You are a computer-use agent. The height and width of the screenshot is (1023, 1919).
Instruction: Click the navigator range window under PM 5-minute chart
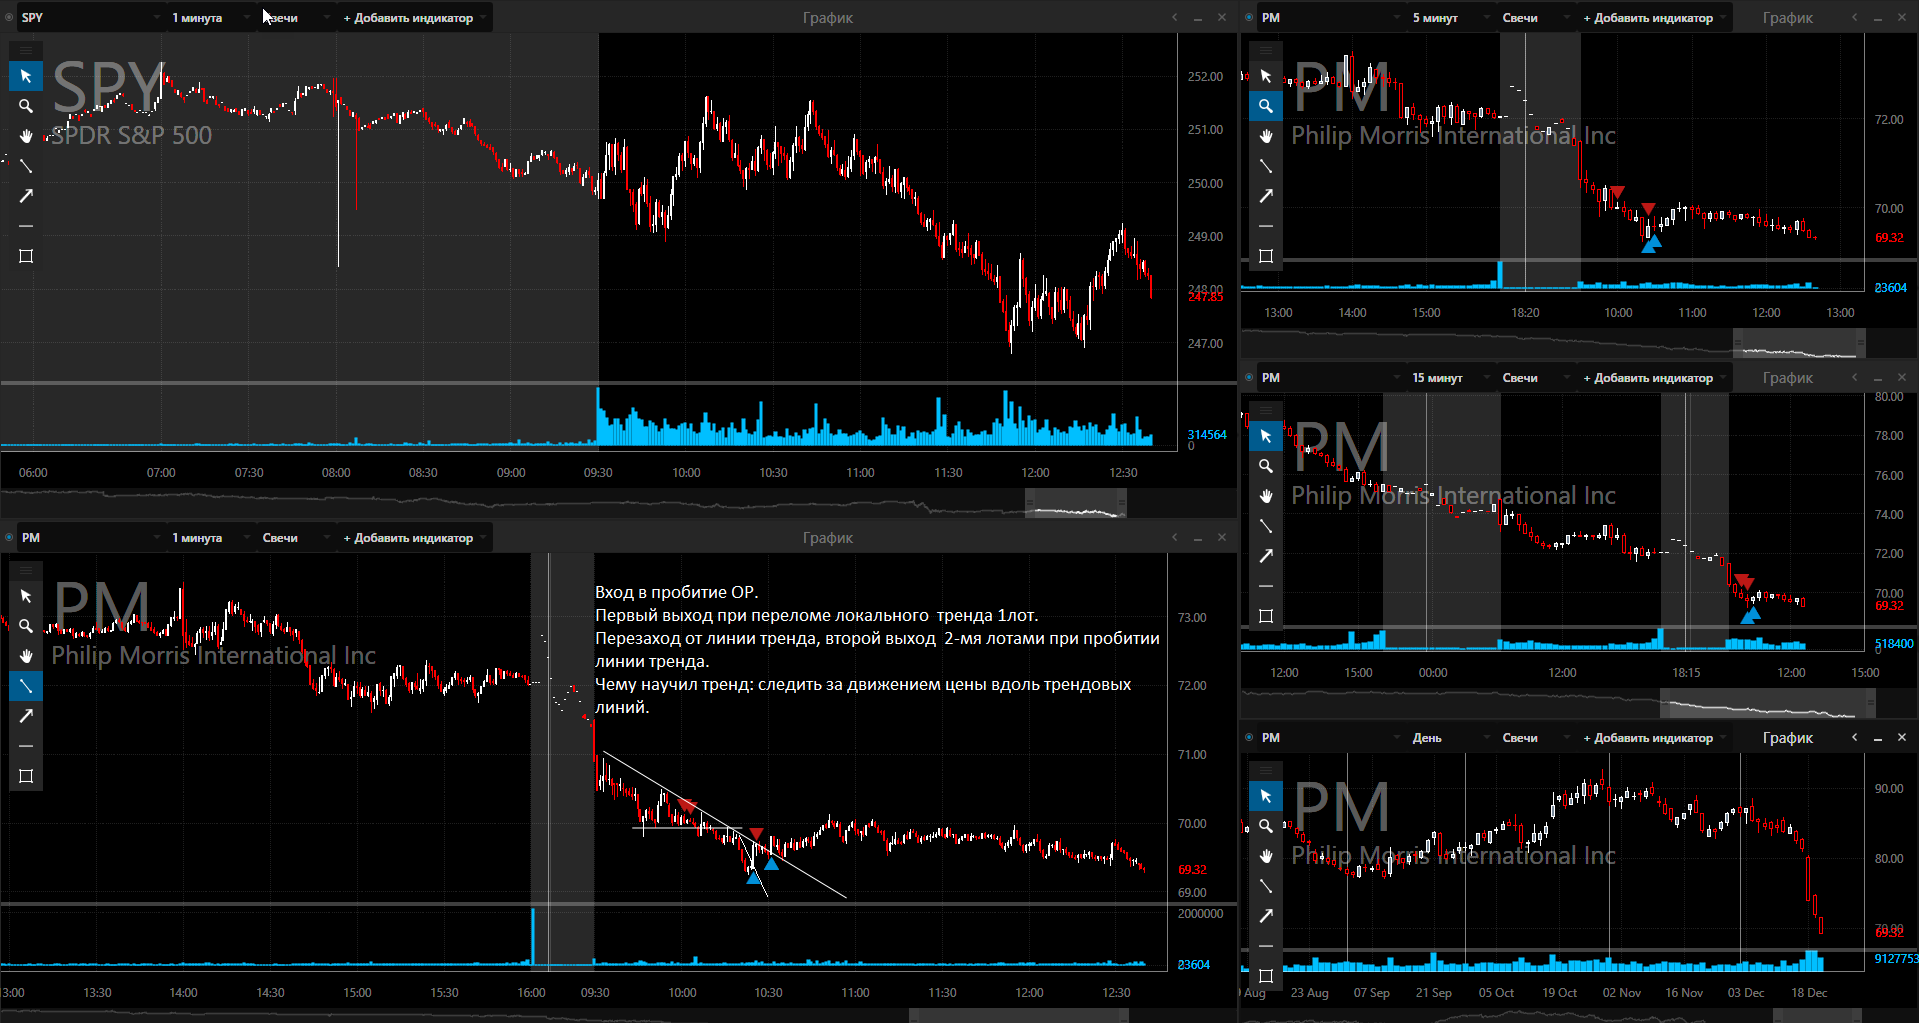coord(1799,344)
